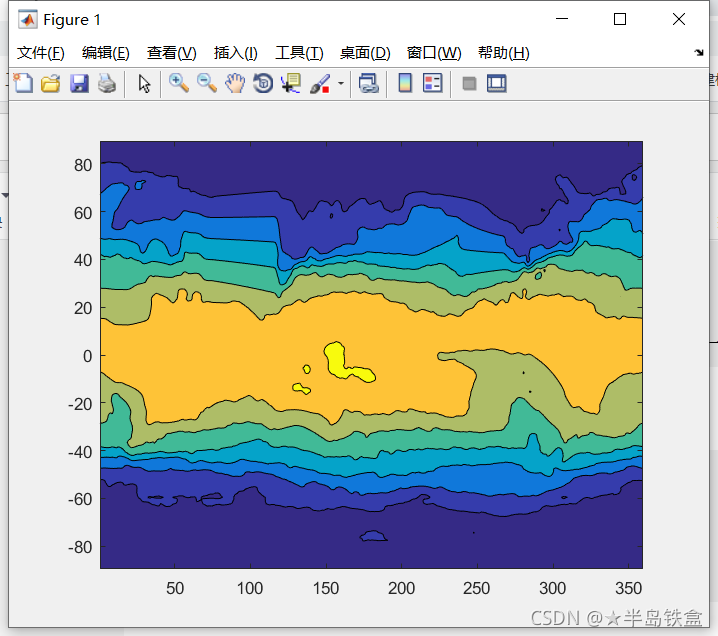Screen dimensions: 718x636
Task: Activate the Zoom Out tool
Action: [x=207, y=84]
